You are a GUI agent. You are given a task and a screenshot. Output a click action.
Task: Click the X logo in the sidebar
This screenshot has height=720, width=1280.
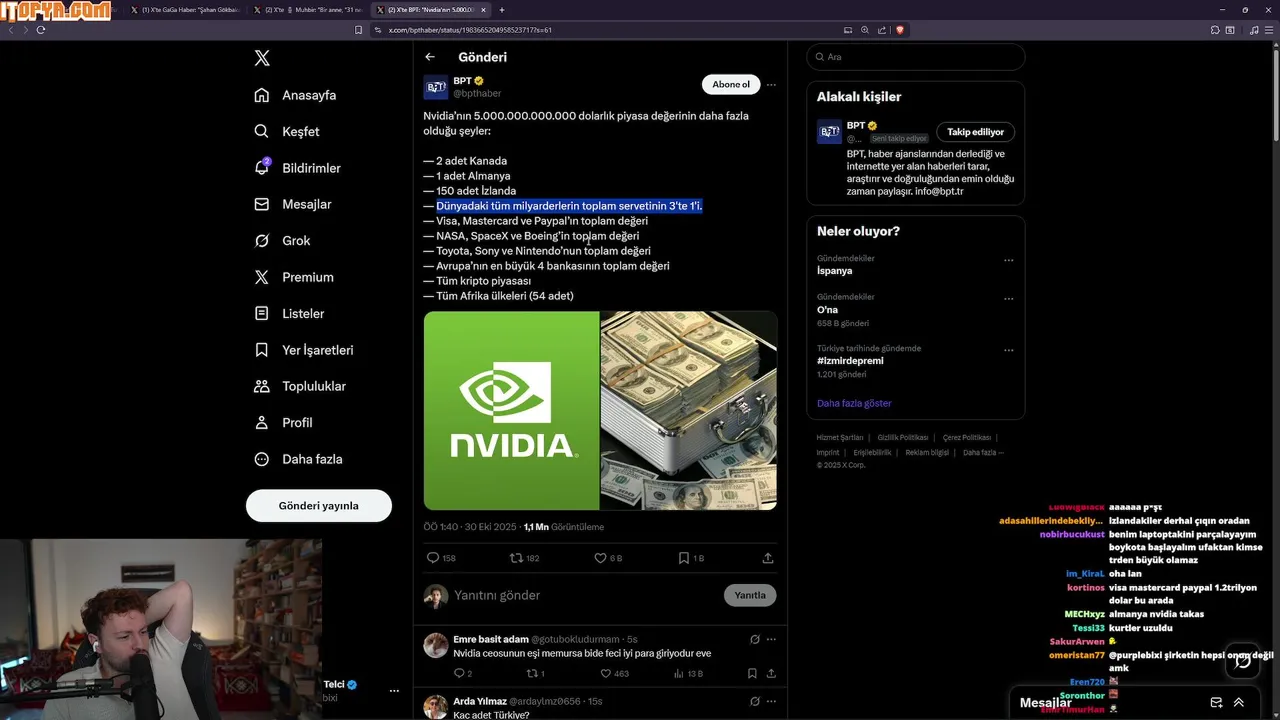262,58
